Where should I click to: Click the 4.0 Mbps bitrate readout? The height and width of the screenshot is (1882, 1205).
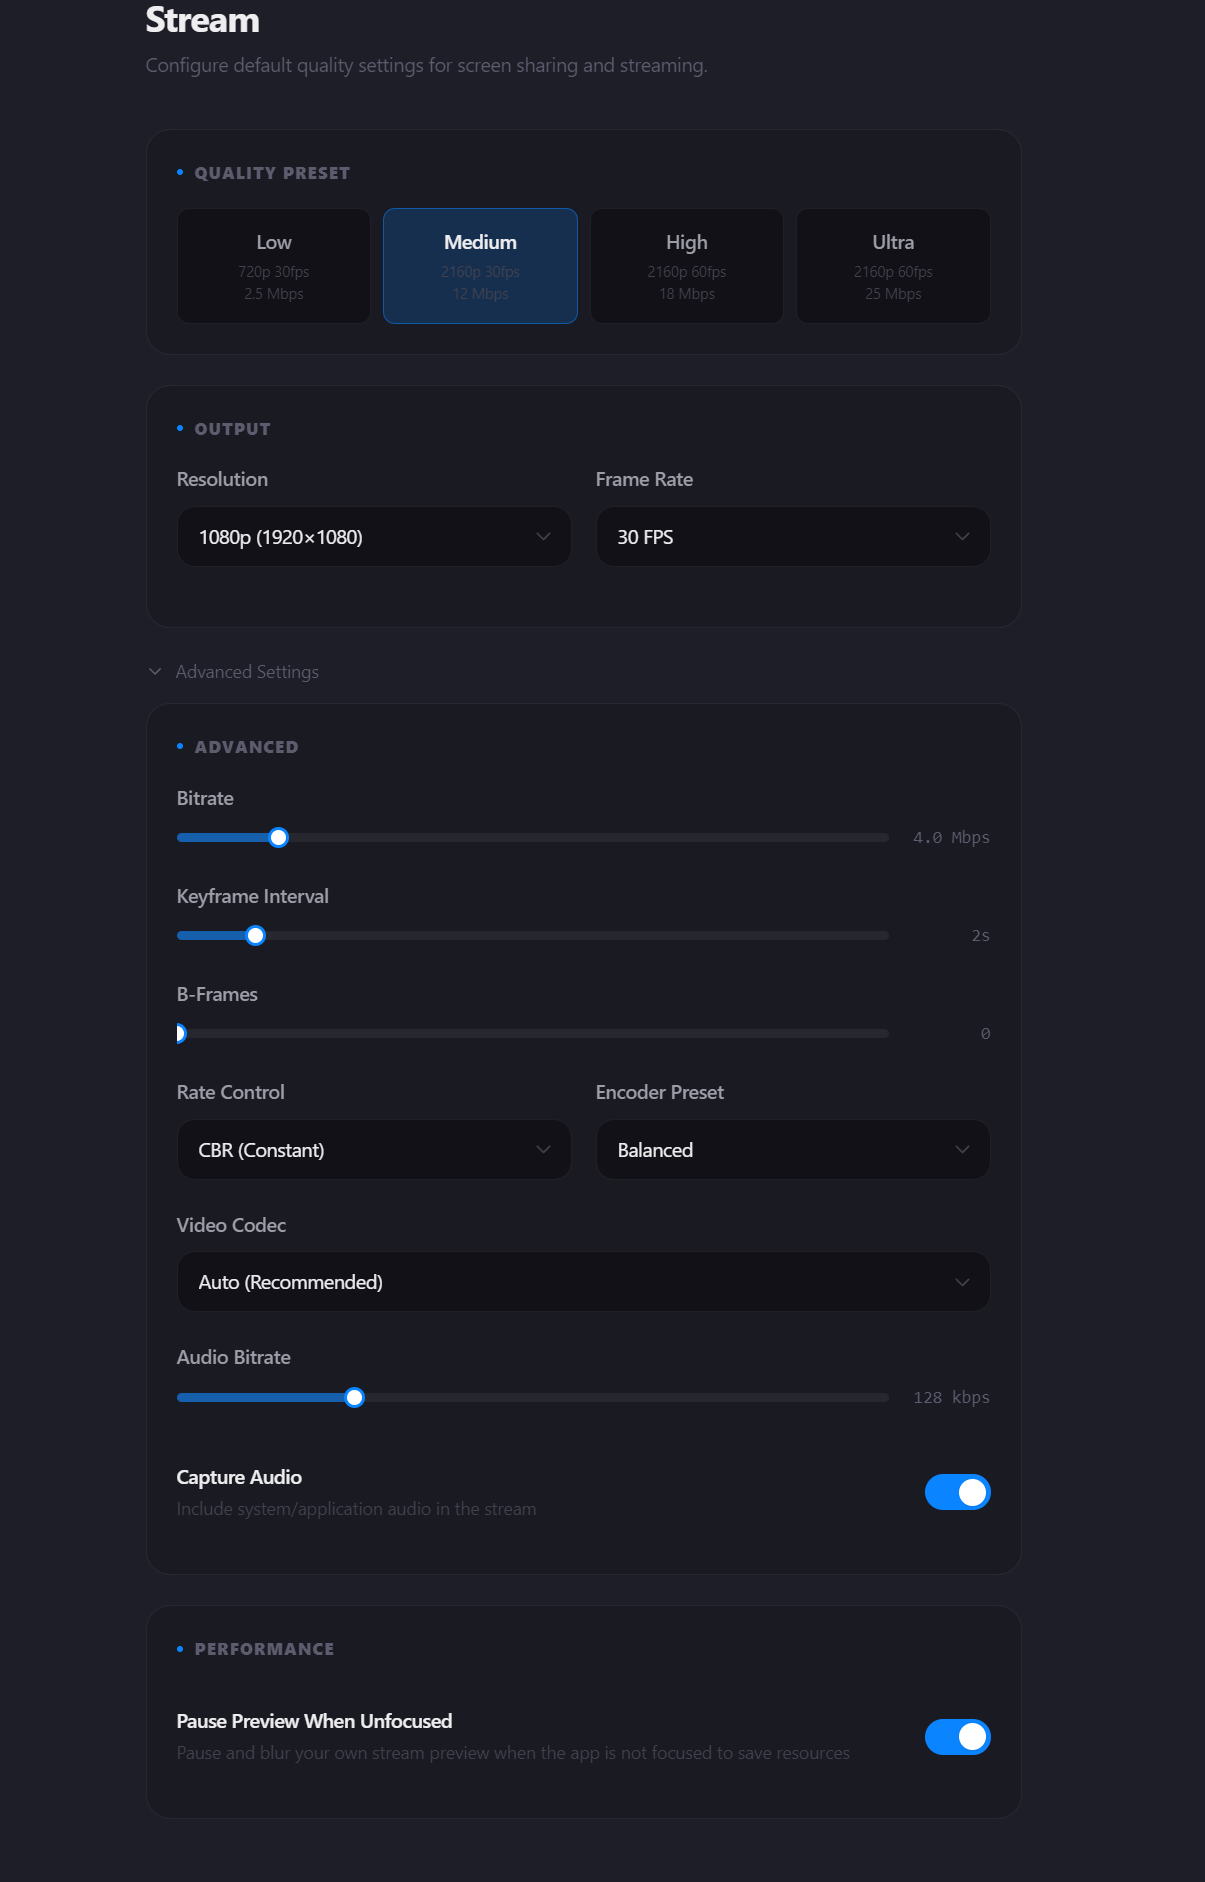pos(951,837)
